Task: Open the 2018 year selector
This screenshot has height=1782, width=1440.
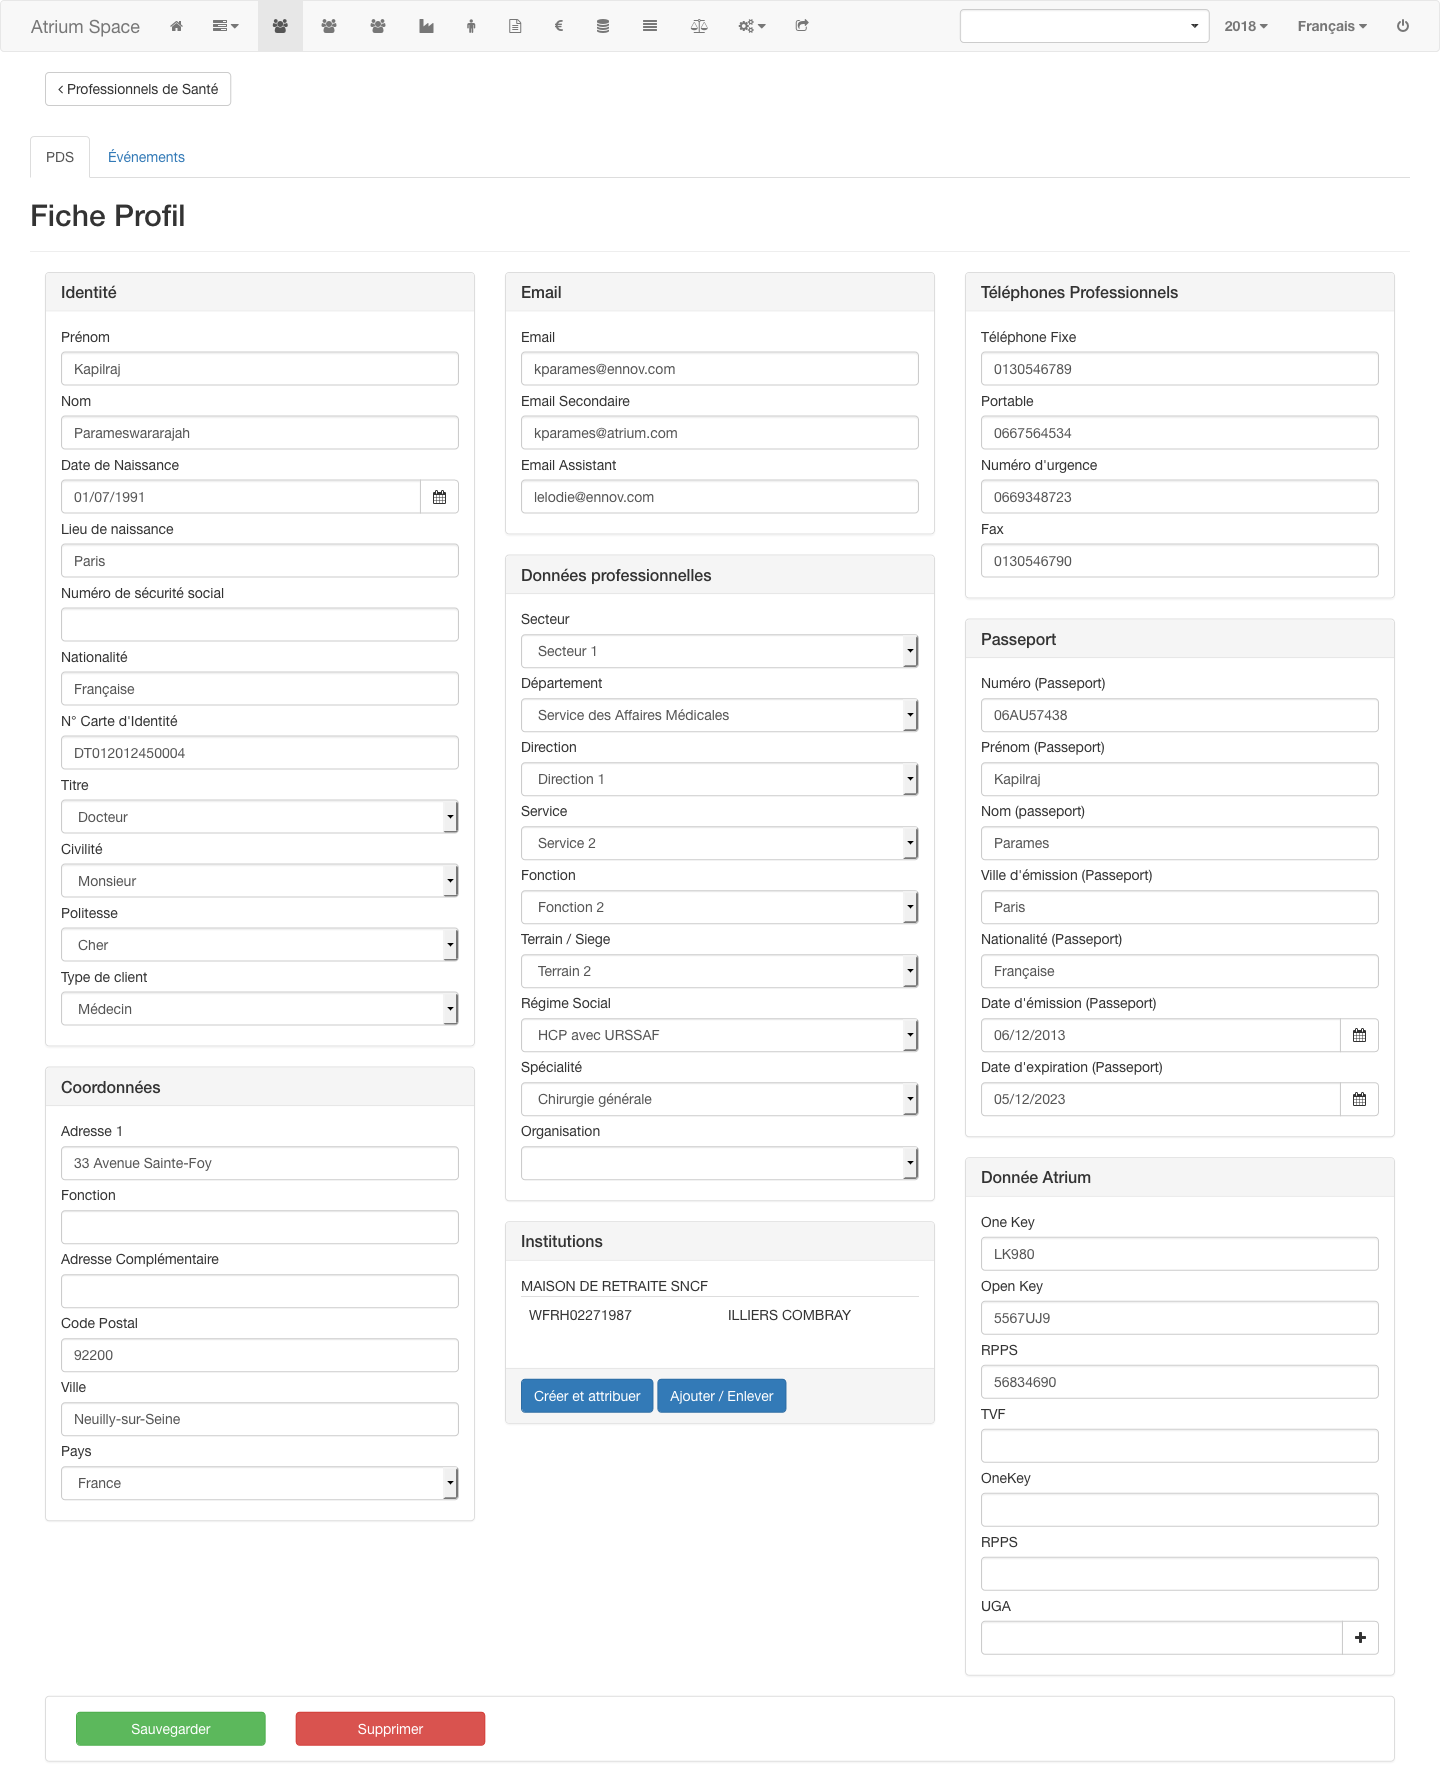Action: [1245, 26]
